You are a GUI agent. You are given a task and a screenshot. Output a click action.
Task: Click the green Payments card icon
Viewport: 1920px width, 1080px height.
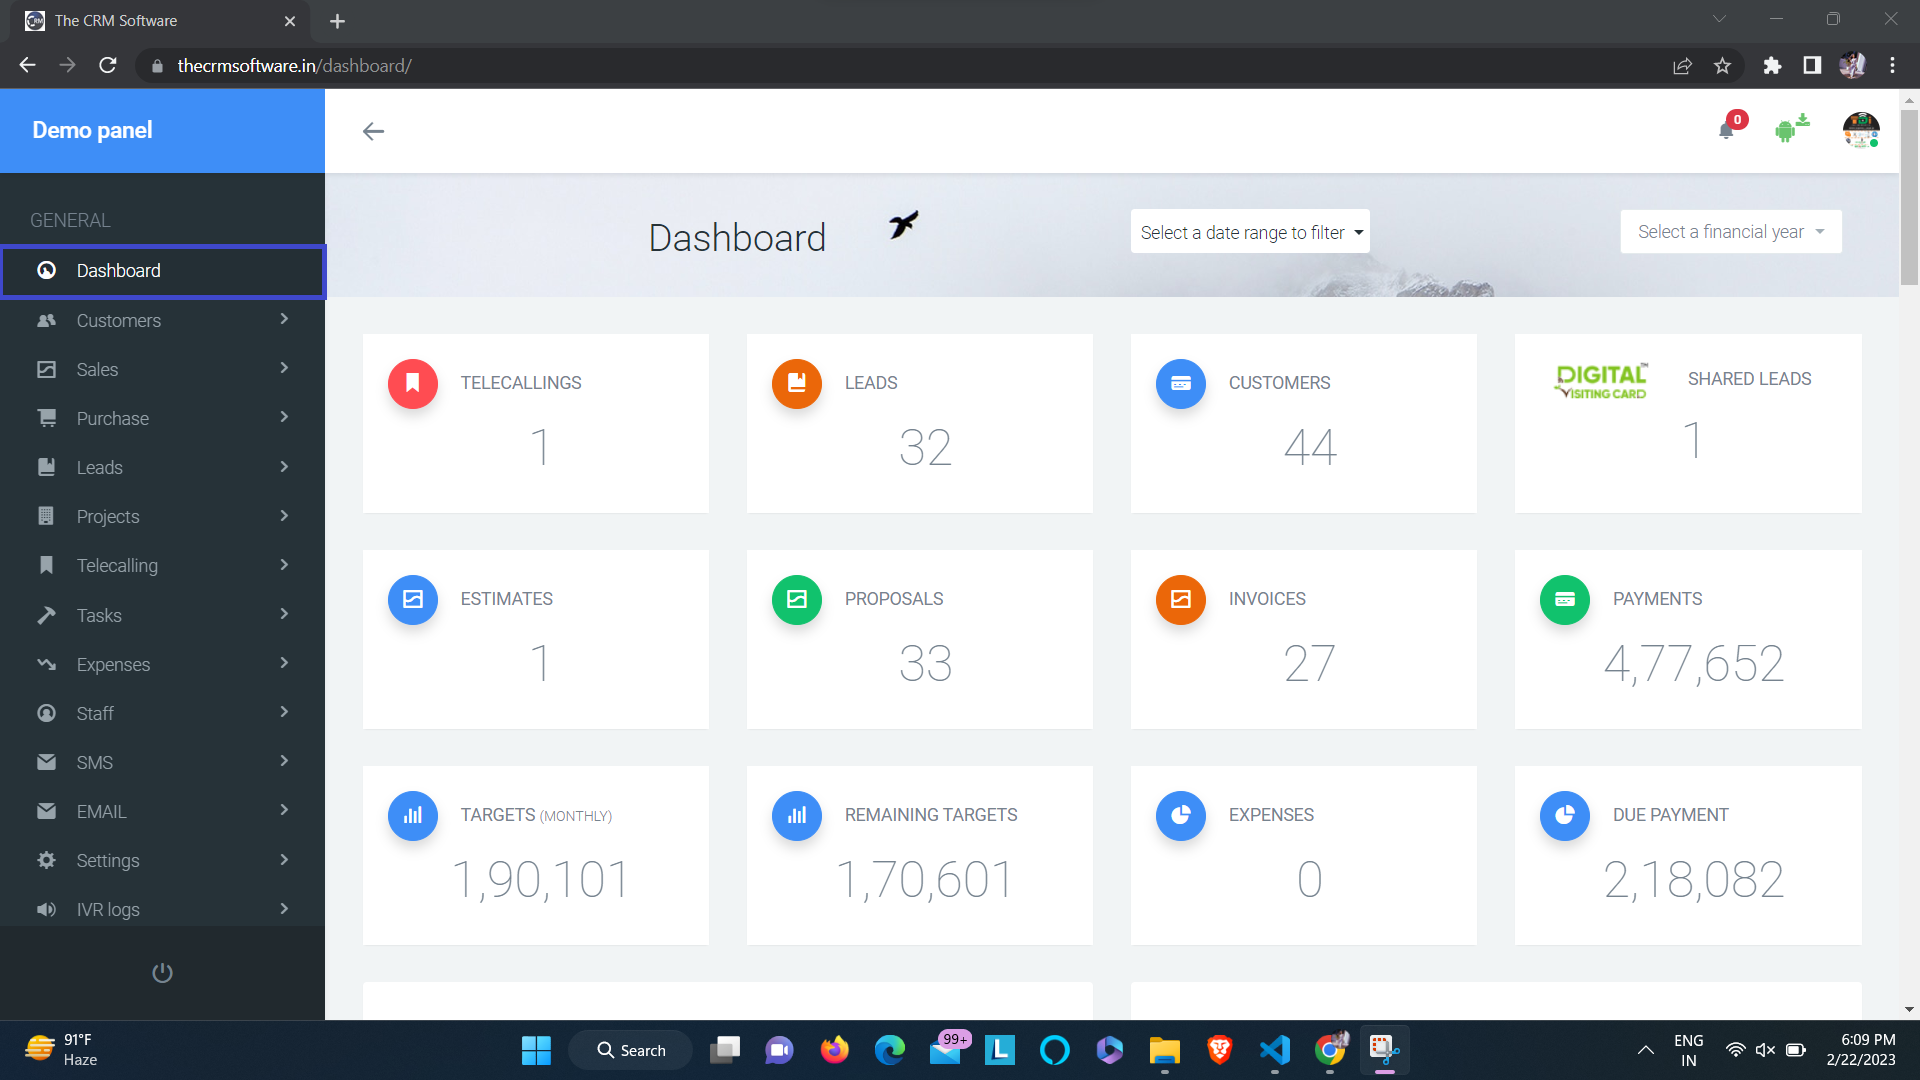pyautogui.click(x=1564, y=600)
